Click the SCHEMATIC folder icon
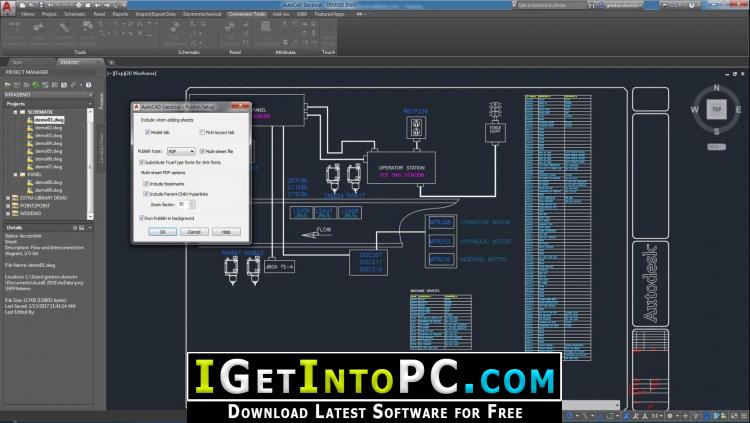 coord(22,112)
